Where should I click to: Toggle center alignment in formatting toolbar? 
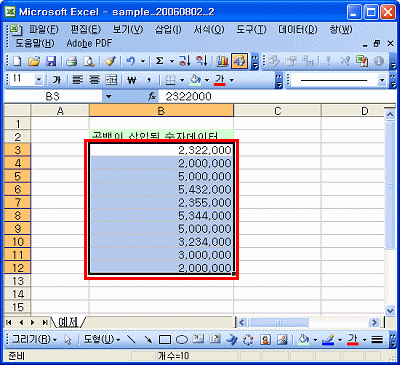95,80
